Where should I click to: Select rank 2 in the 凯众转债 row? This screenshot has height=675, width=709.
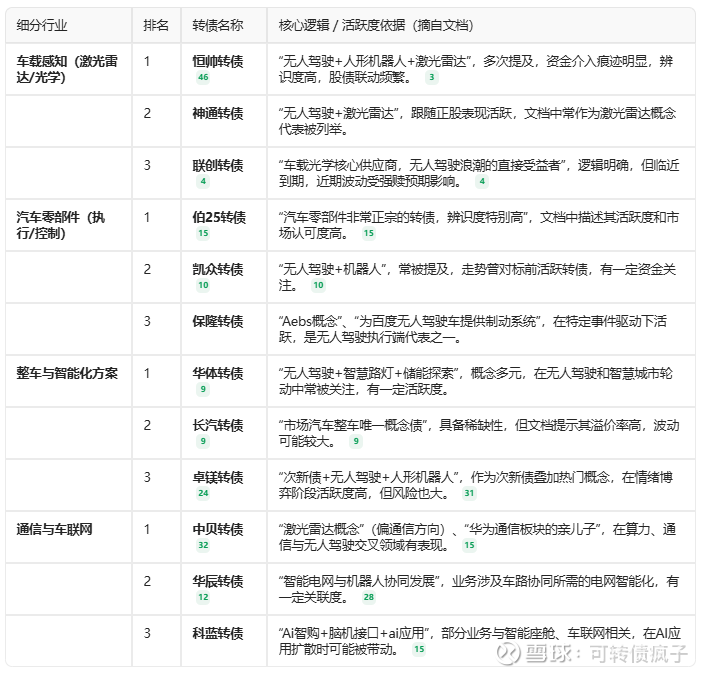pyautogui.click(x=147, y=269)
